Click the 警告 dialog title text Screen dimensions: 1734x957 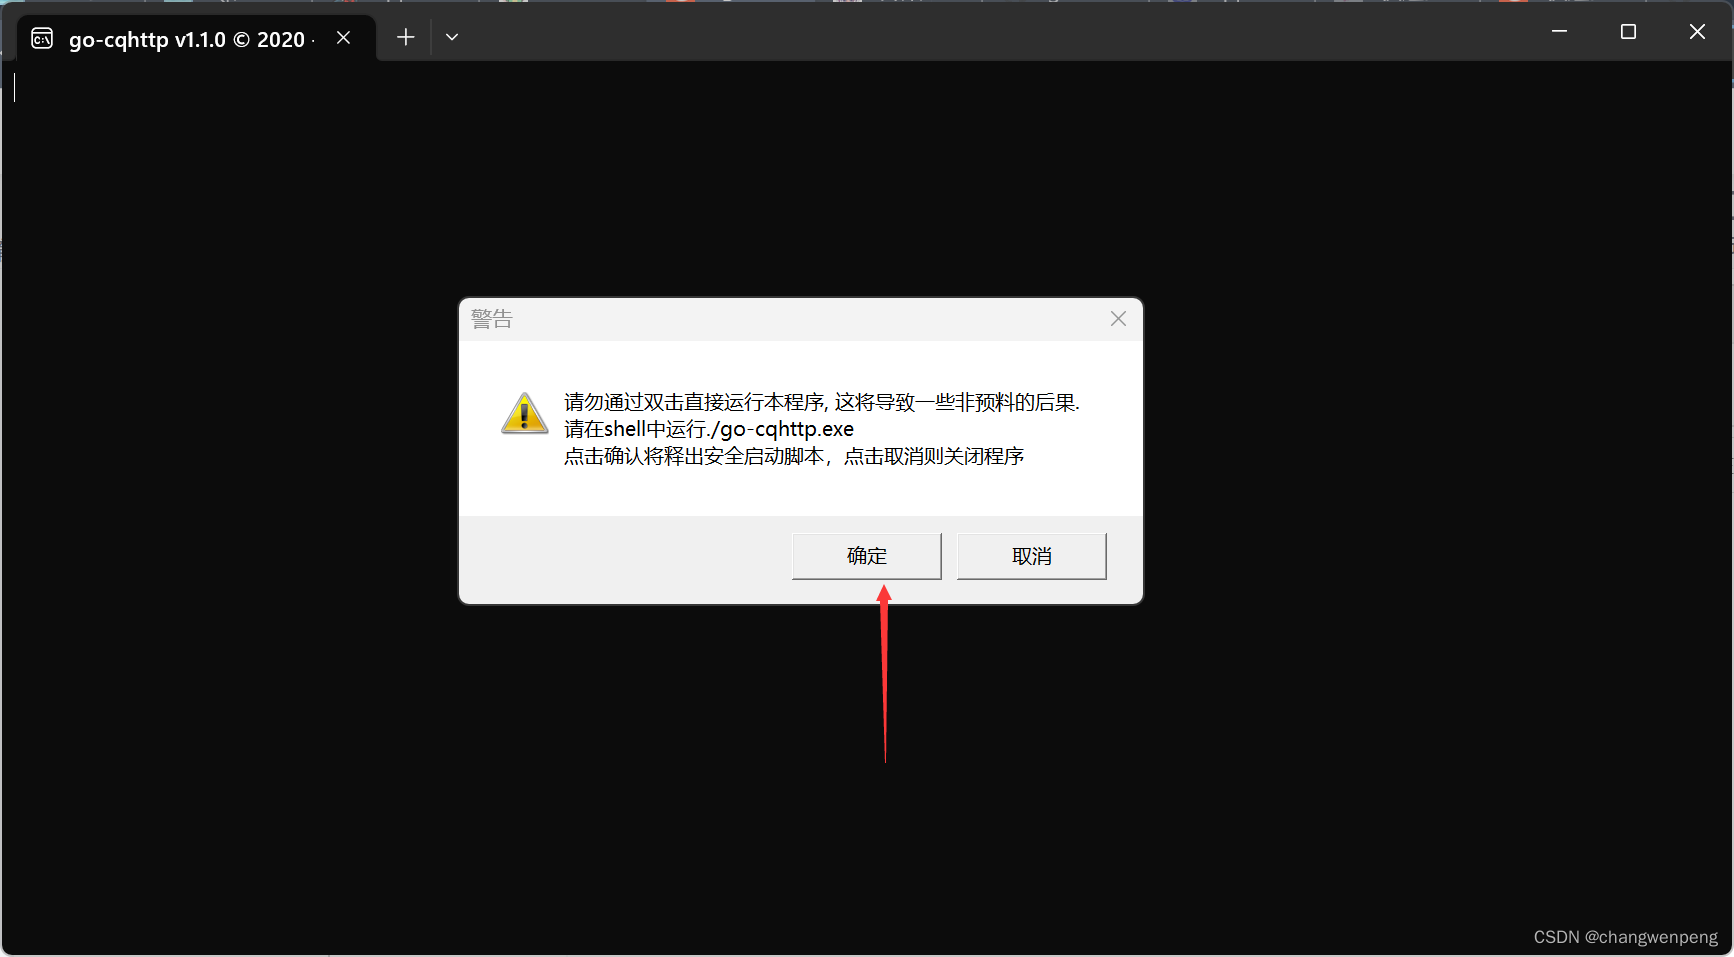pyautogui.click(x=492, y=319)
